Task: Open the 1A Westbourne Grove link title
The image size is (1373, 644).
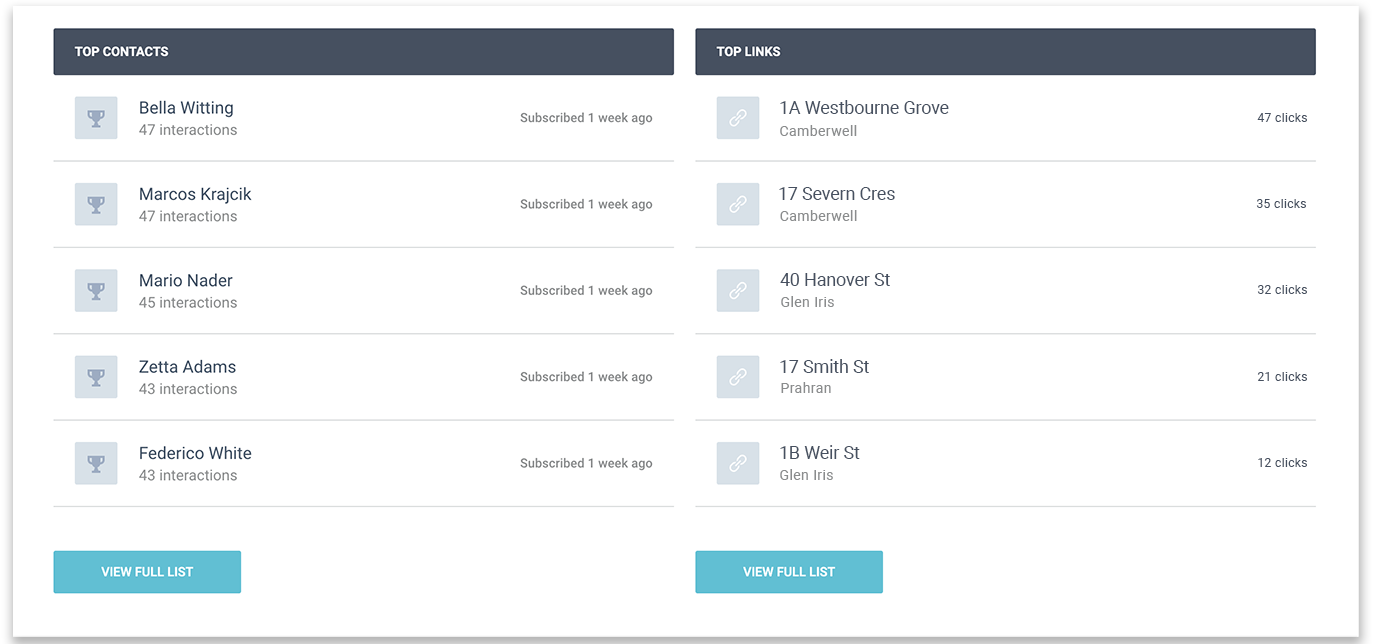Action: tap(864, 108)
